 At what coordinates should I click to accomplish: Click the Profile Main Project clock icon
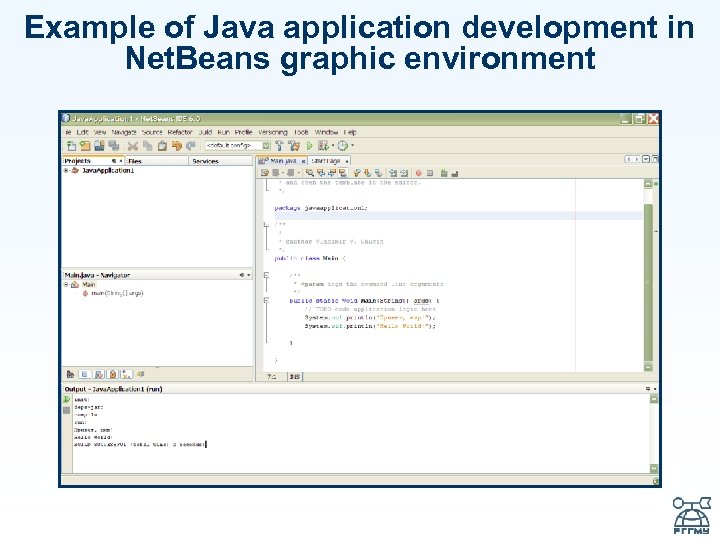click(x=343, y=146)
